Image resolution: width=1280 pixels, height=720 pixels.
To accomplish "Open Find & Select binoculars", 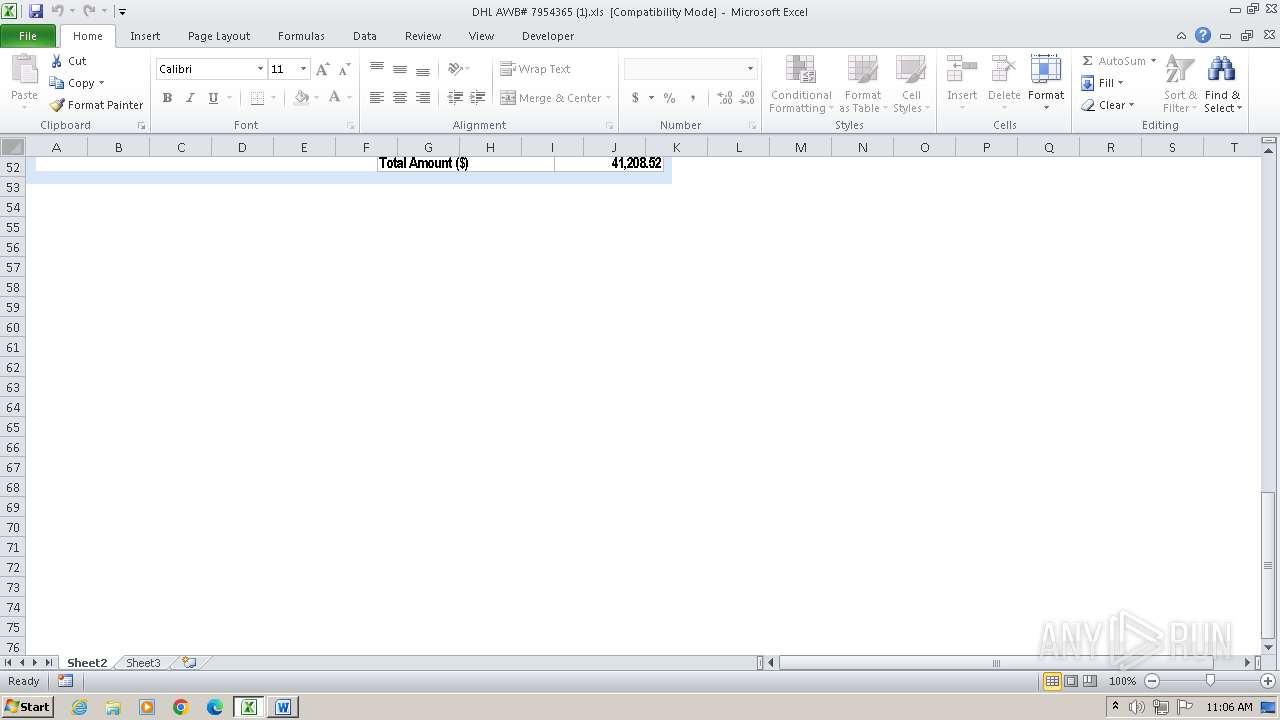I will (x=1222, y=84).
